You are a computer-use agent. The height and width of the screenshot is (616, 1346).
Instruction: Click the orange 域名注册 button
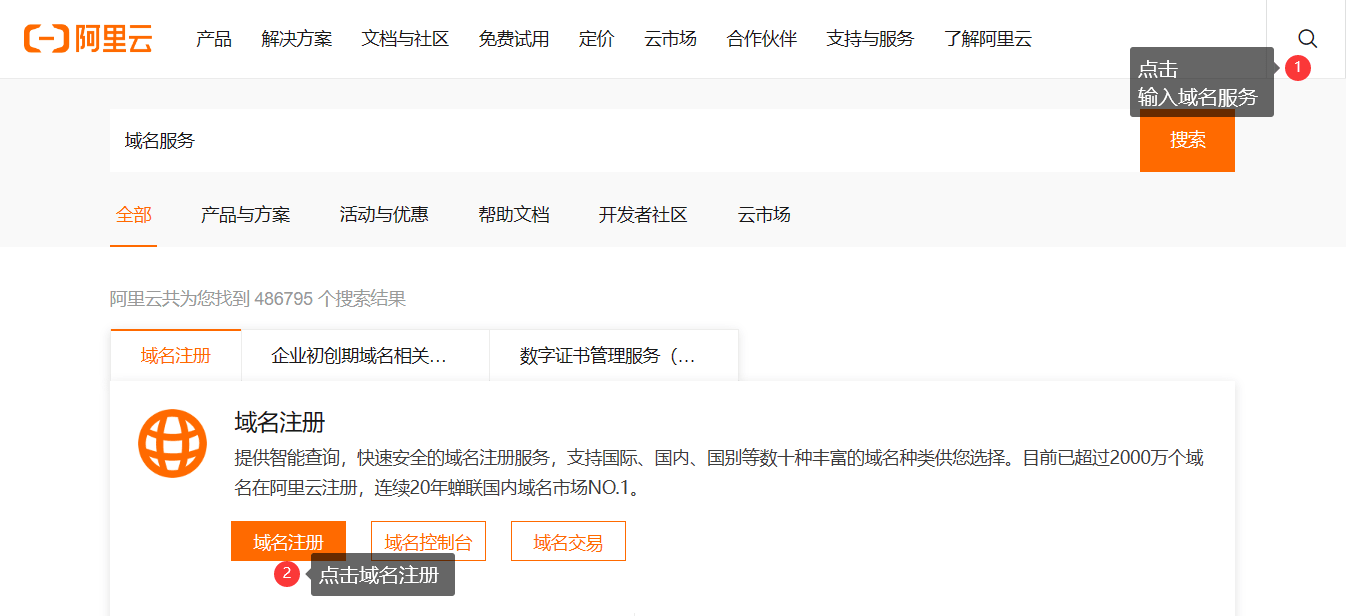[x=288, y=540]
